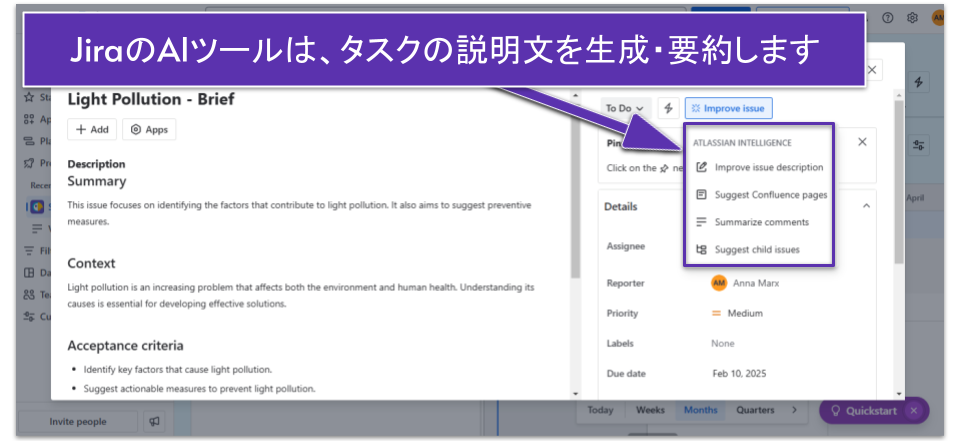Change the Medium priority value
Image resolution: width=960 pixels, height=441 pixels.
coord(745,313)
